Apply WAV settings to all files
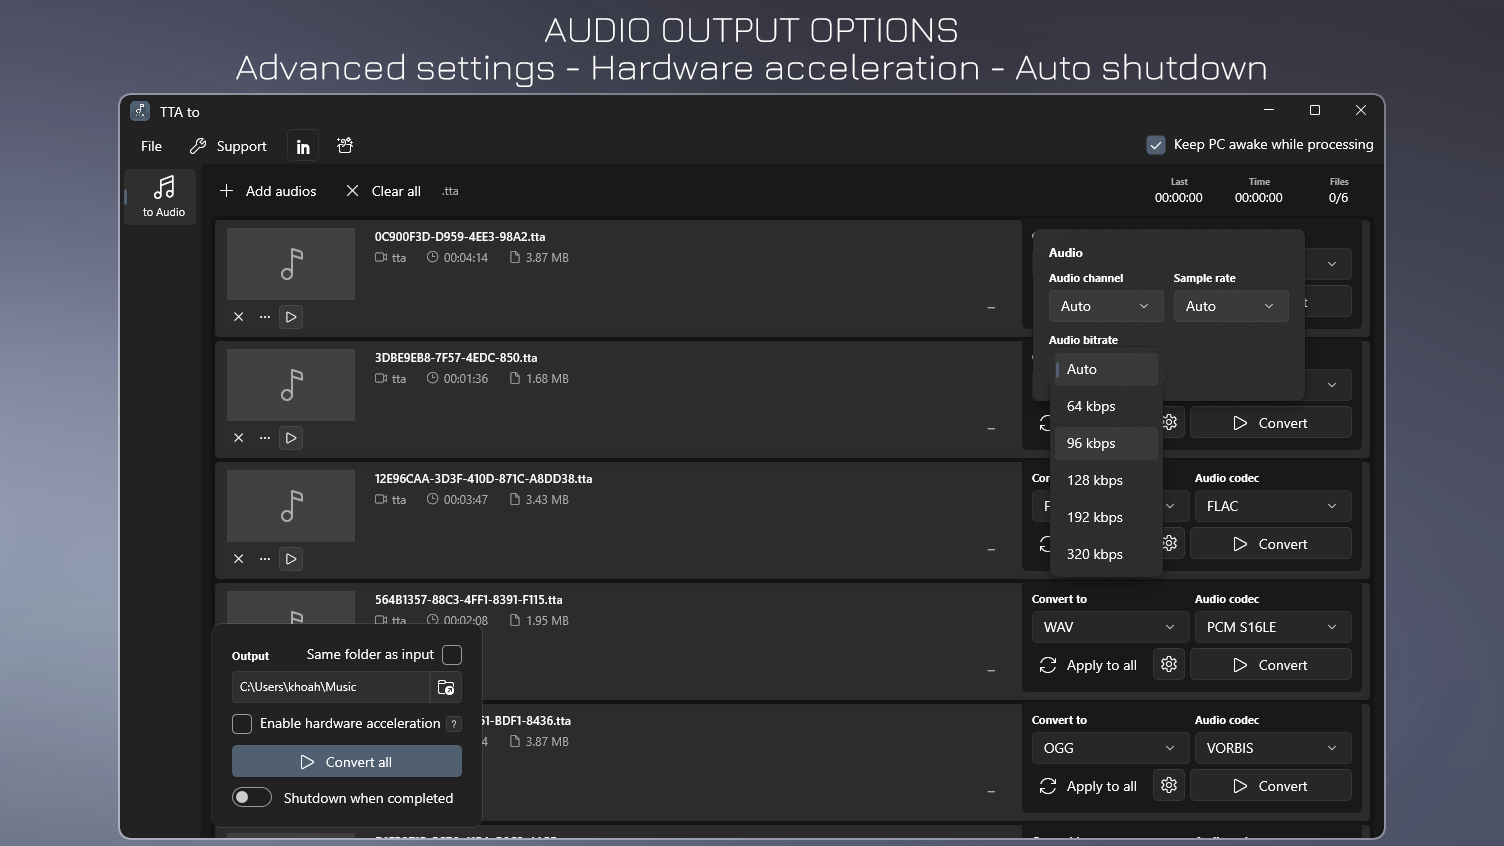 (x=1089, y=665)
